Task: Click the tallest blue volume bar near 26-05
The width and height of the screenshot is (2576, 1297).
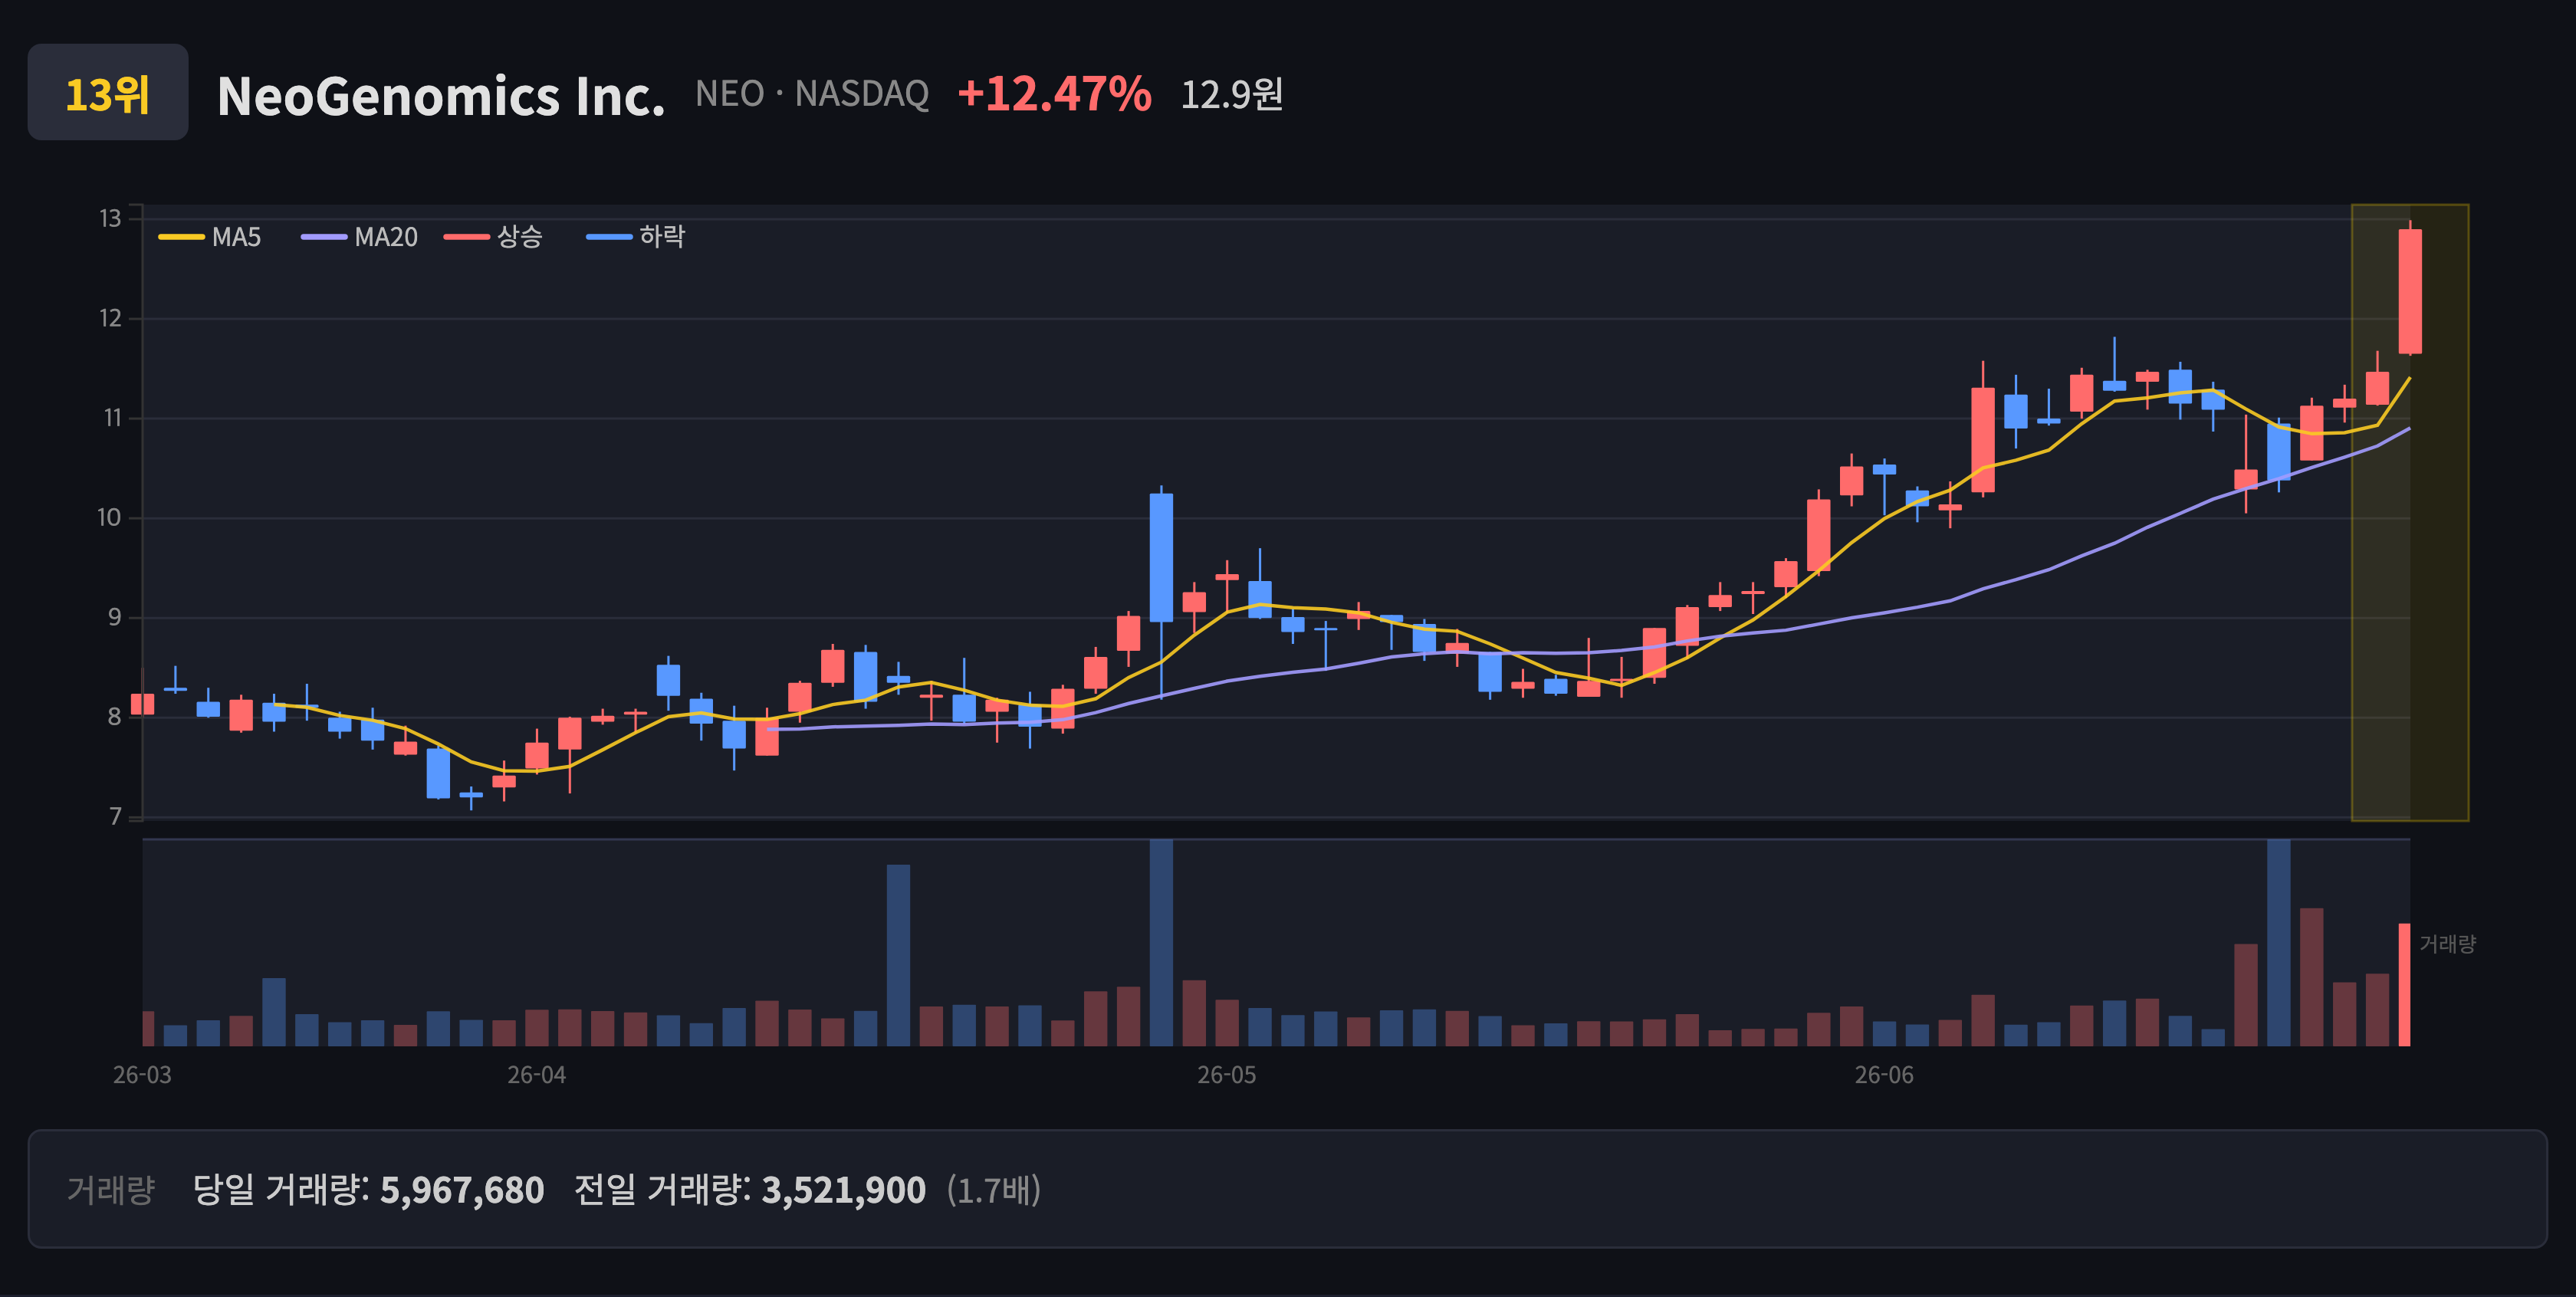Action: (1161, 942)
